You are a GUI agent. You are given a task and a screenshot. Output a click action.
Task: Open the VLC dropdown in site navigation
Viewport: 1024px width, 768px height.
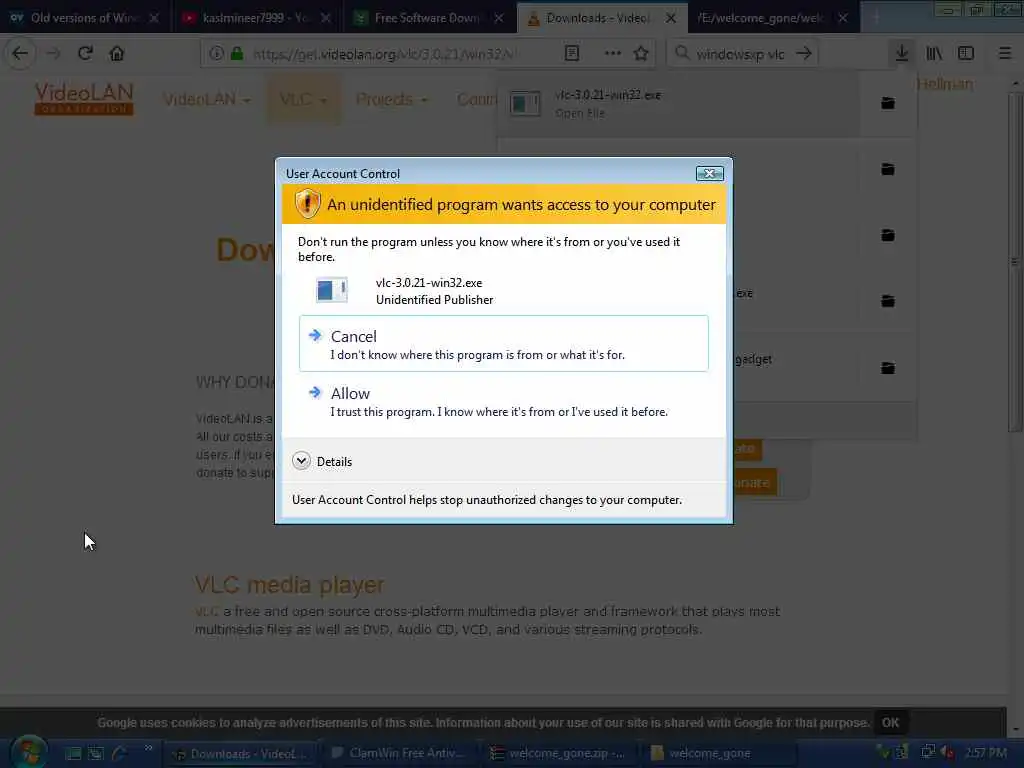pyautogui.click(x=303, y=99)
